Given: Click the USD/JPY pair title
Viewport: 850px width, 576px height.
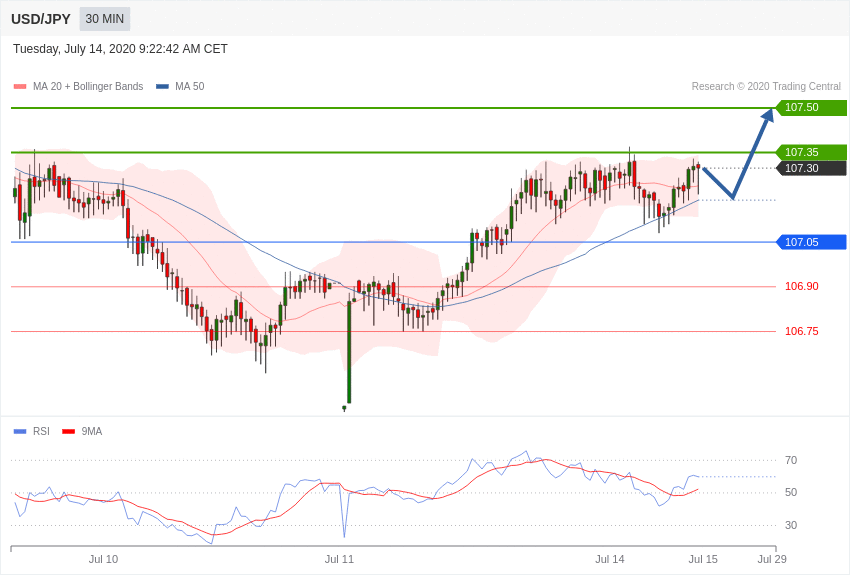Looking at the screenshot, I should point(41,19).
